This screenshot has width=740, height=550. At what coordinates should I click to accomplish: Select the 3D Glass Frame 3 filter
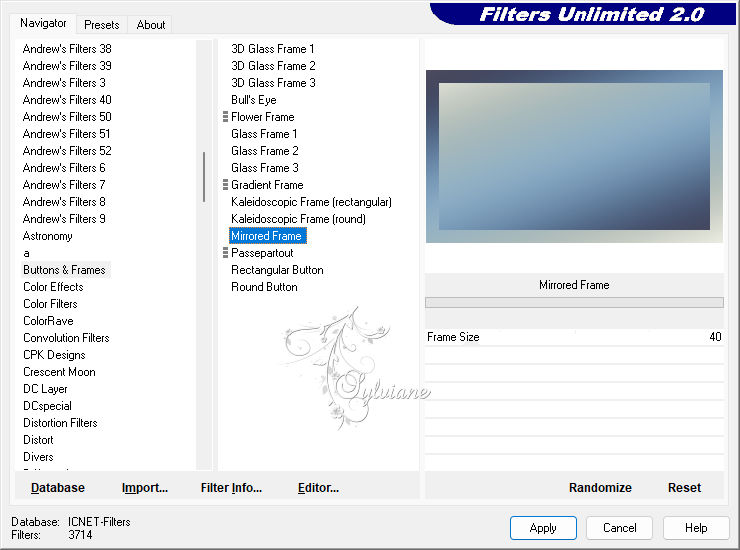click(273, 83)
